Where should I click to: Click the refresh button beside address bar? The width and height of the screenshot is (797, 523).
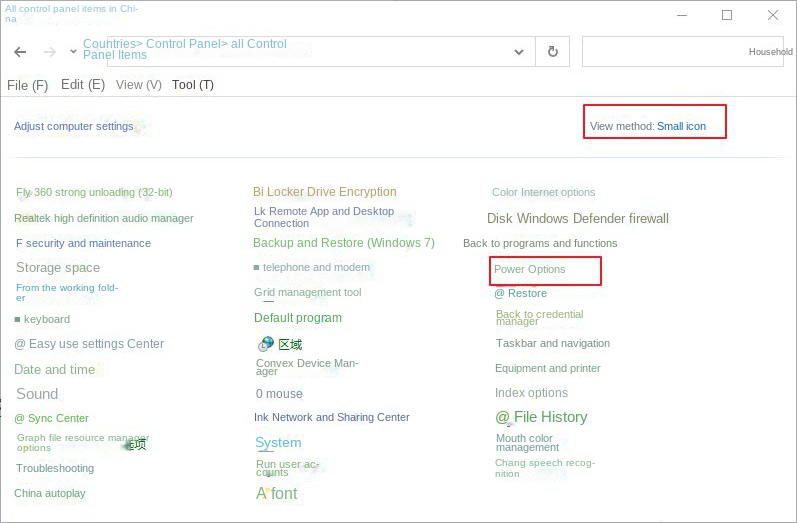coord(551,52)
